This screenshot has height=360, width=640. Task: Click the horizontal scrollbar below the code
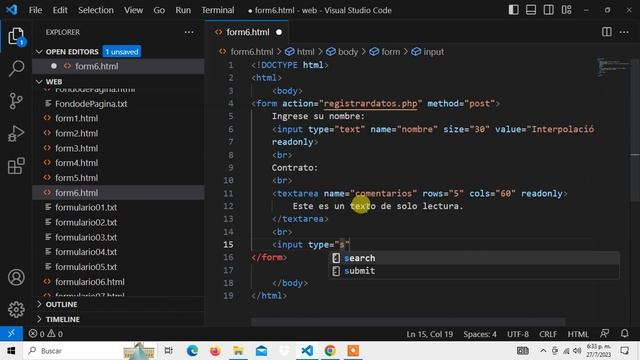[408, 322]
